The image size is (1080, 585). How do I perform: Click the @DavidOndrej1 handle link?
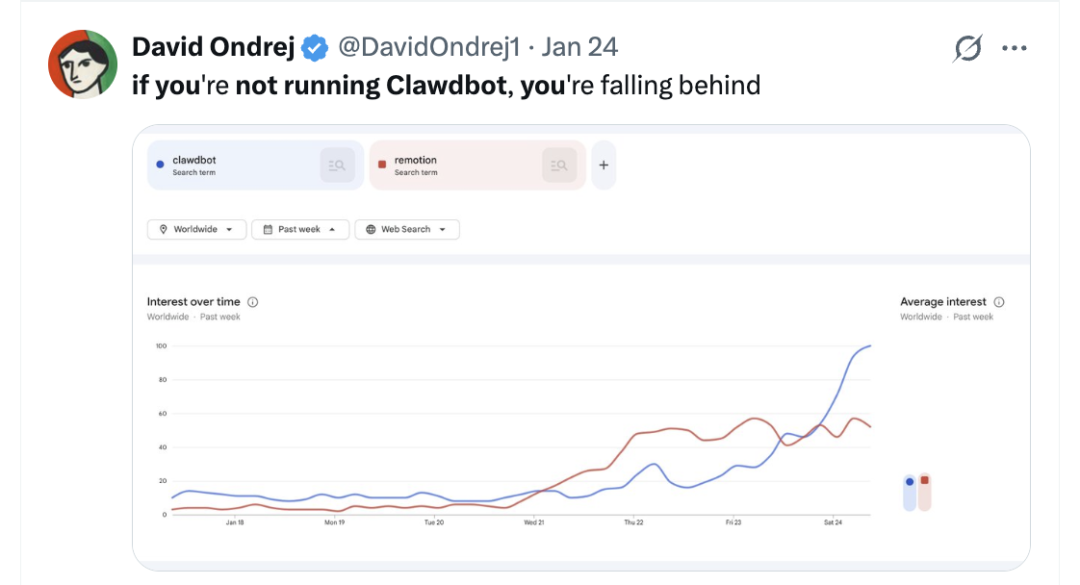[430, 47]
